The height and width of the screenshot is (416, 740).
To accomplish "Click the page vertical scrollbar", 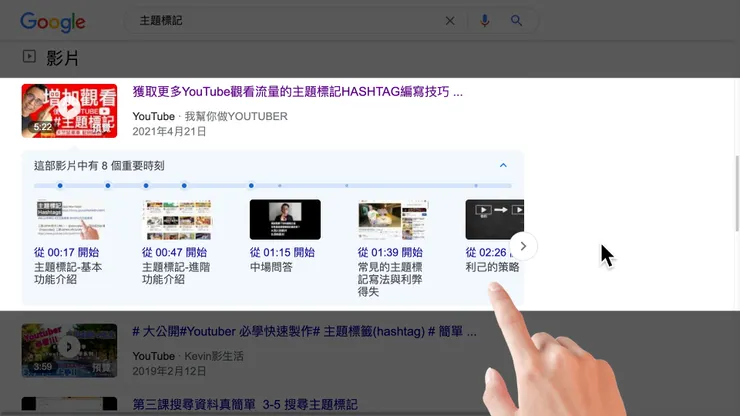I will click(737, 194).
